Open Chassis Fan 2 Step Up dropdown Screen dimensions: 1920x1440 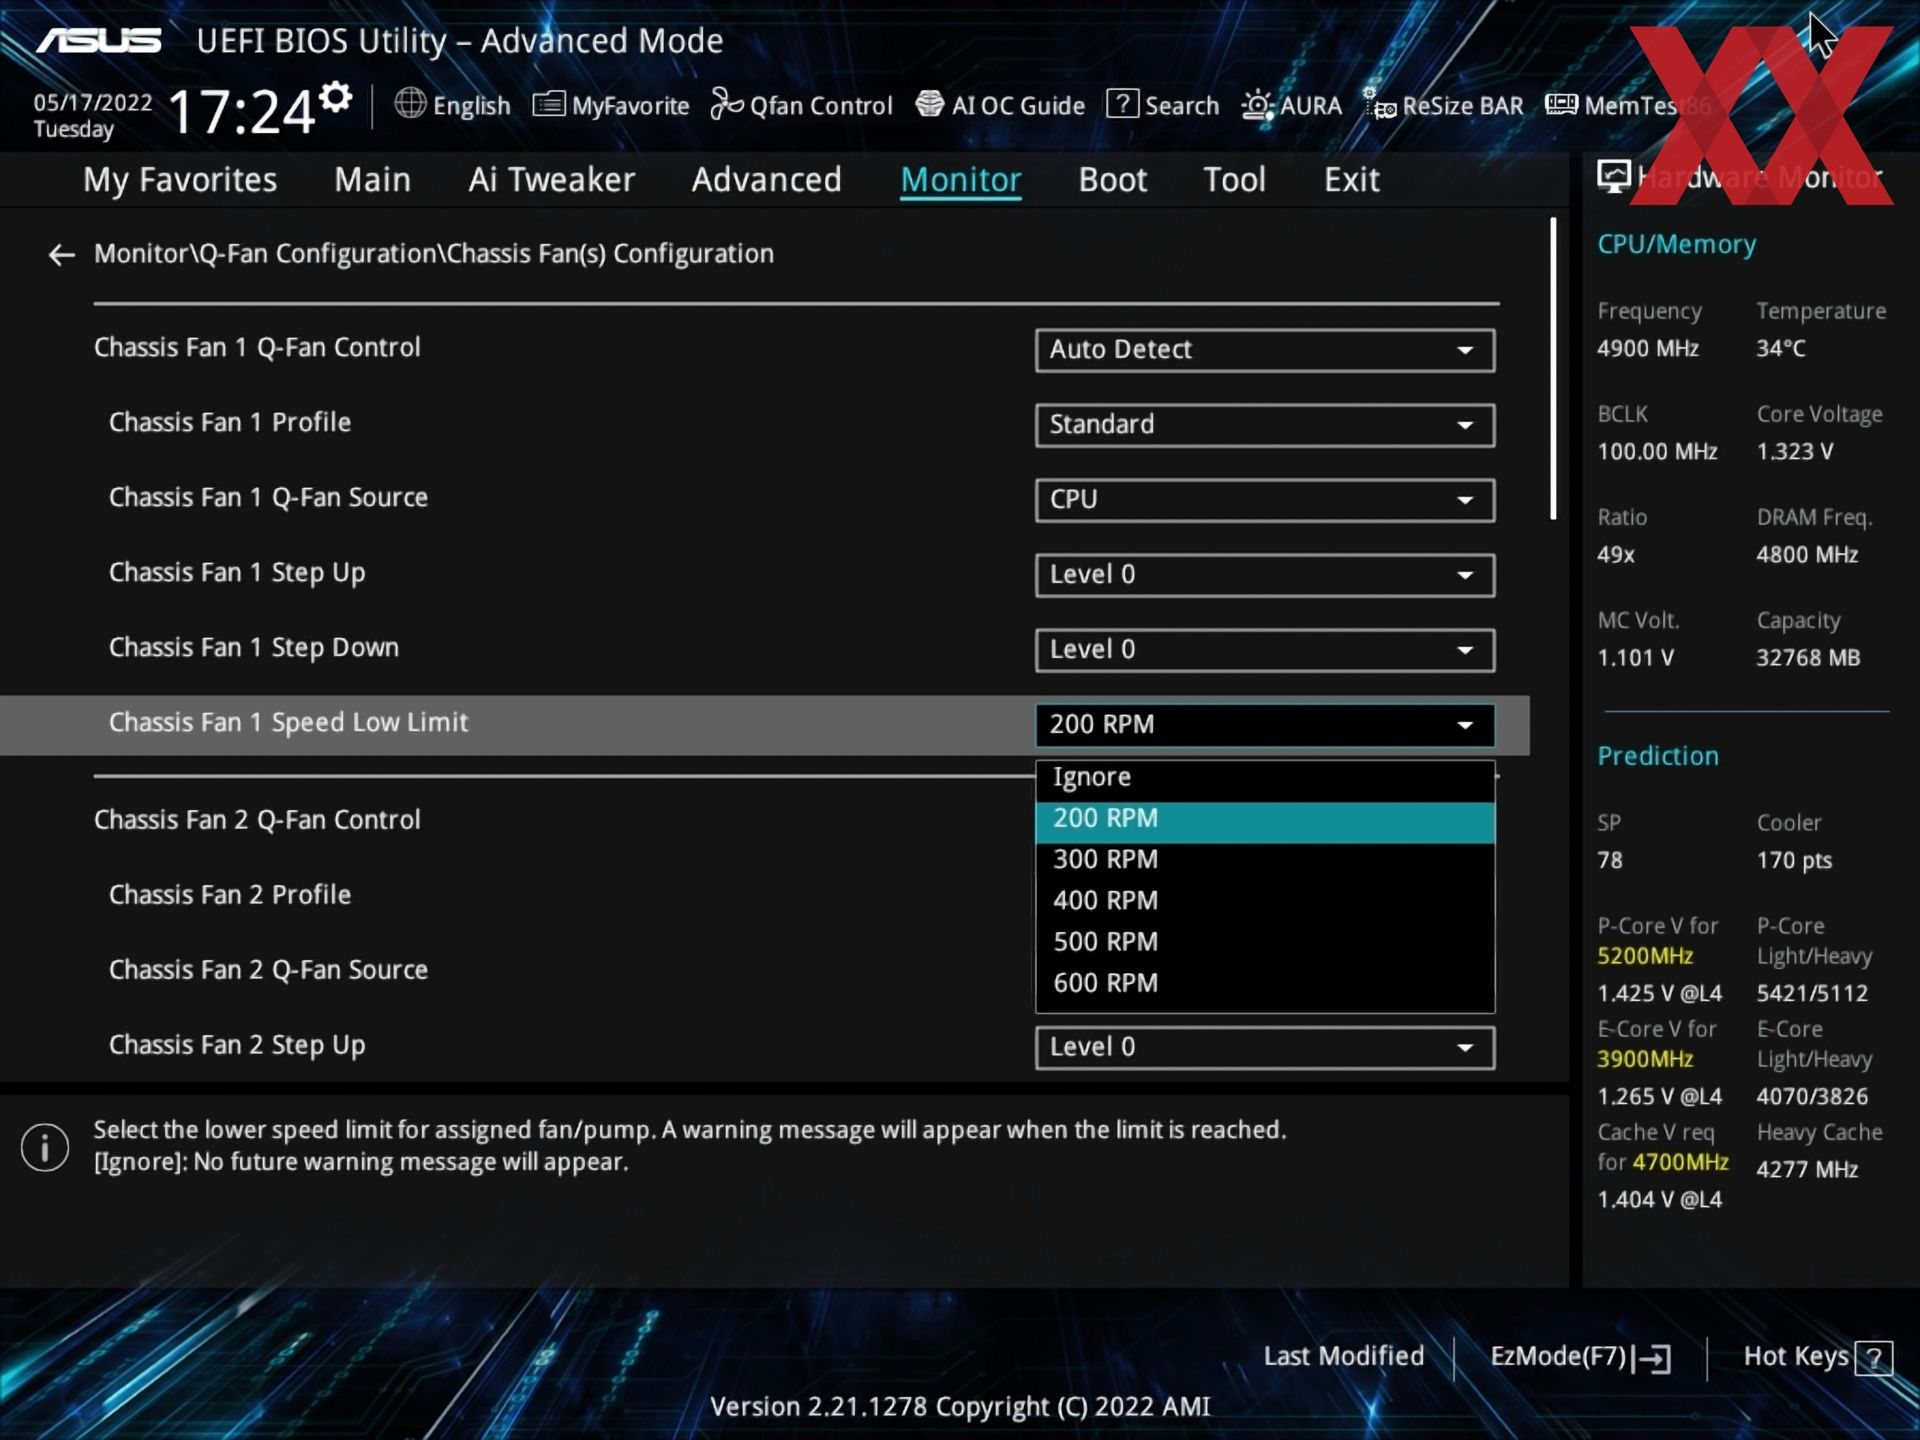click(x=1265, y=1047)
